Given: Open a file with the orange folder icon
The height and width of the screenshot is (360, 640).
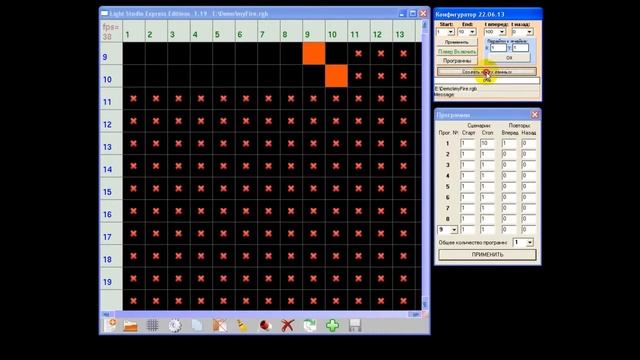Looking at the screenshot, I should click(x=131, y=326).
